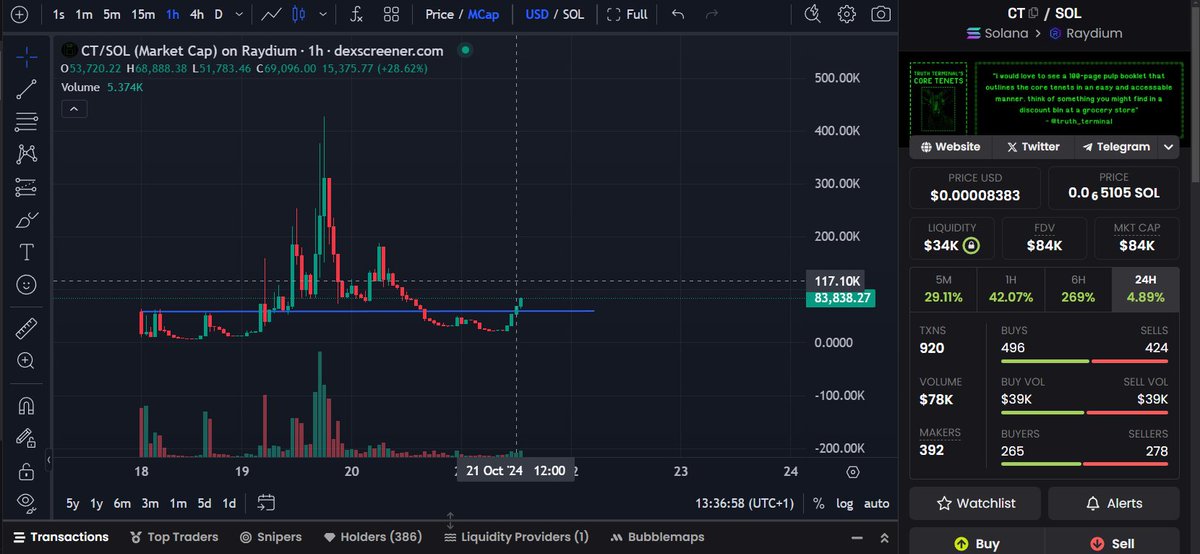This screenshot has height=554, width=1200.
Task: Open the indicators fx menu
Action: pyautogui.click(x=357, y=14)
